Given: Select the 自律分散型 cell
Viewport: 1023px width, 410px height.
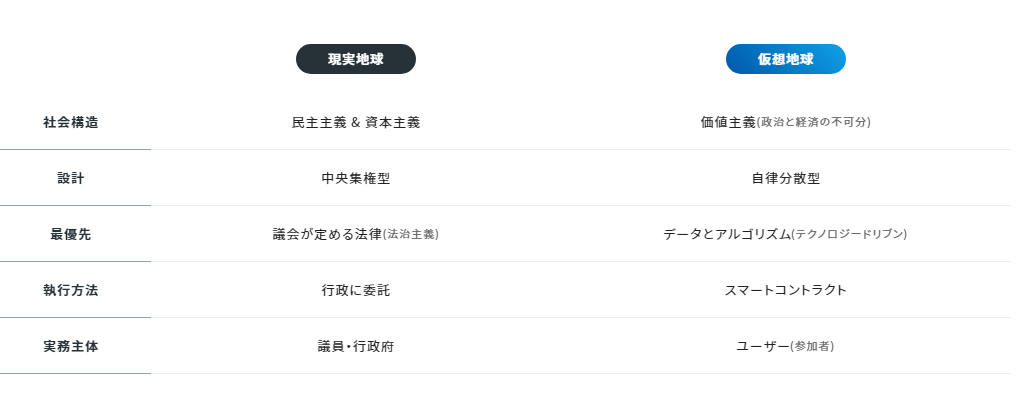Looking at the screenshot, I should point(785,178).
